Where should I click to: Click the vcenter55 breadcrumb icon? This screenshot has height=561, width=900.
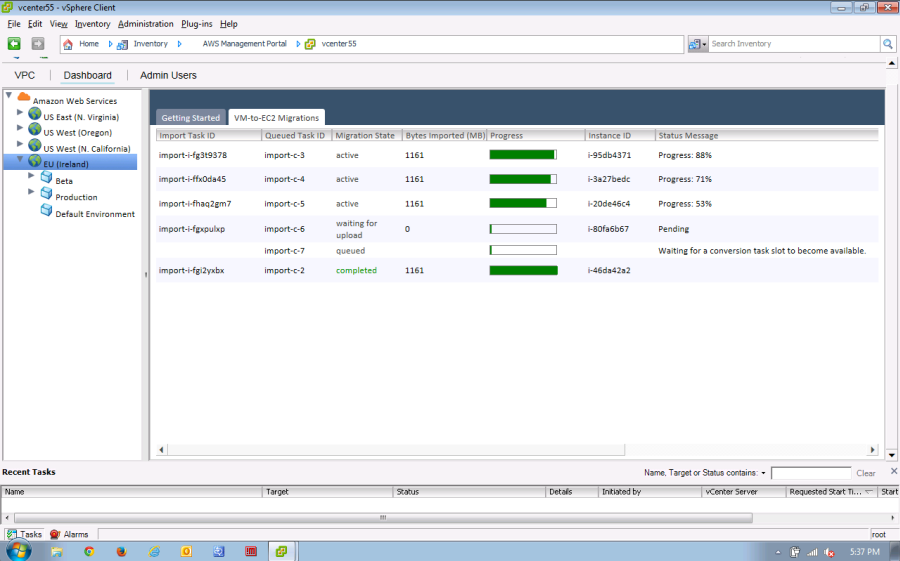coord(310,44)
